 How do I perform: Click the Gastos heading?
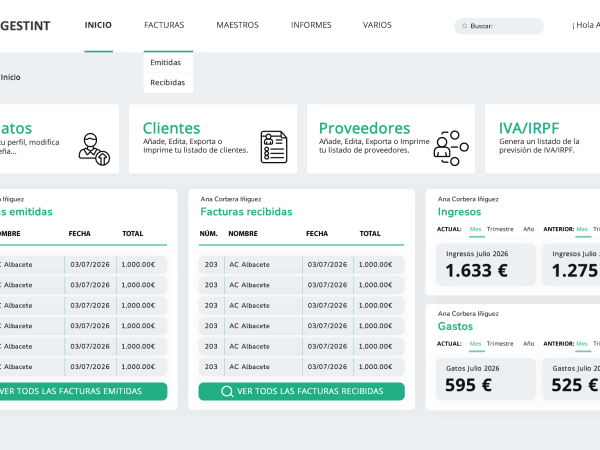tap(455, 326)
